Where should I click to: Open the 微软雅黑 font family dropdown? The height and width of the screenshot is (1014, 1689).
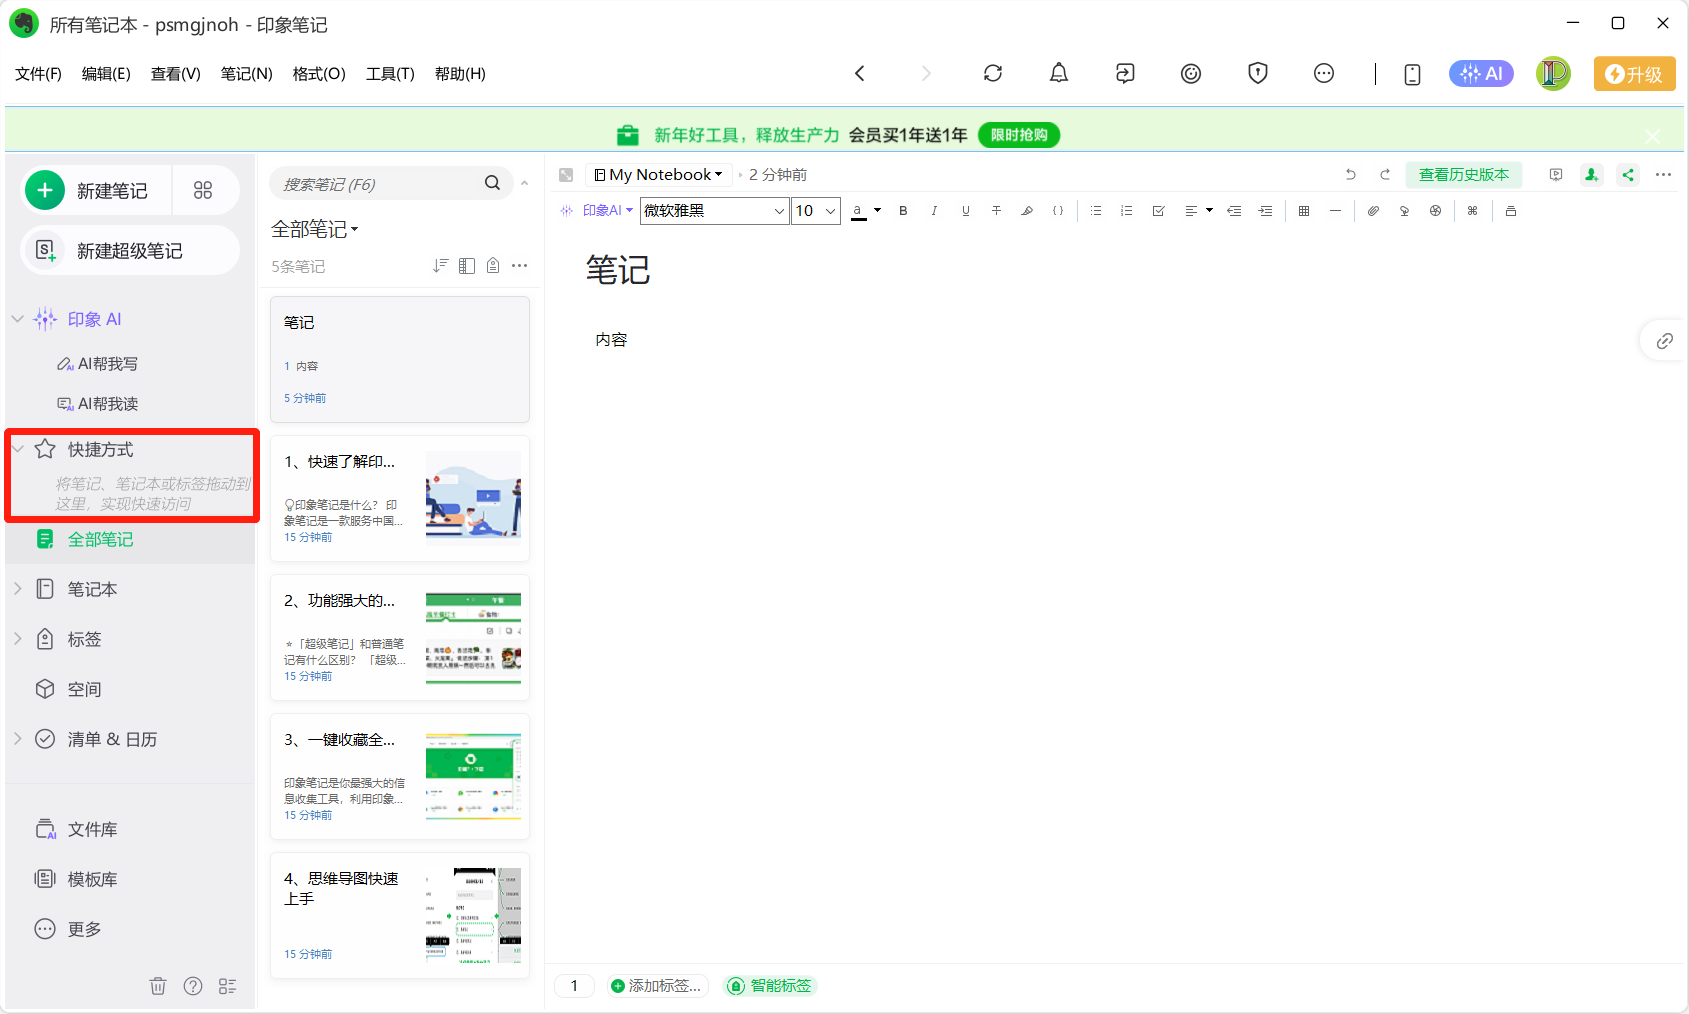coord(715,211)
